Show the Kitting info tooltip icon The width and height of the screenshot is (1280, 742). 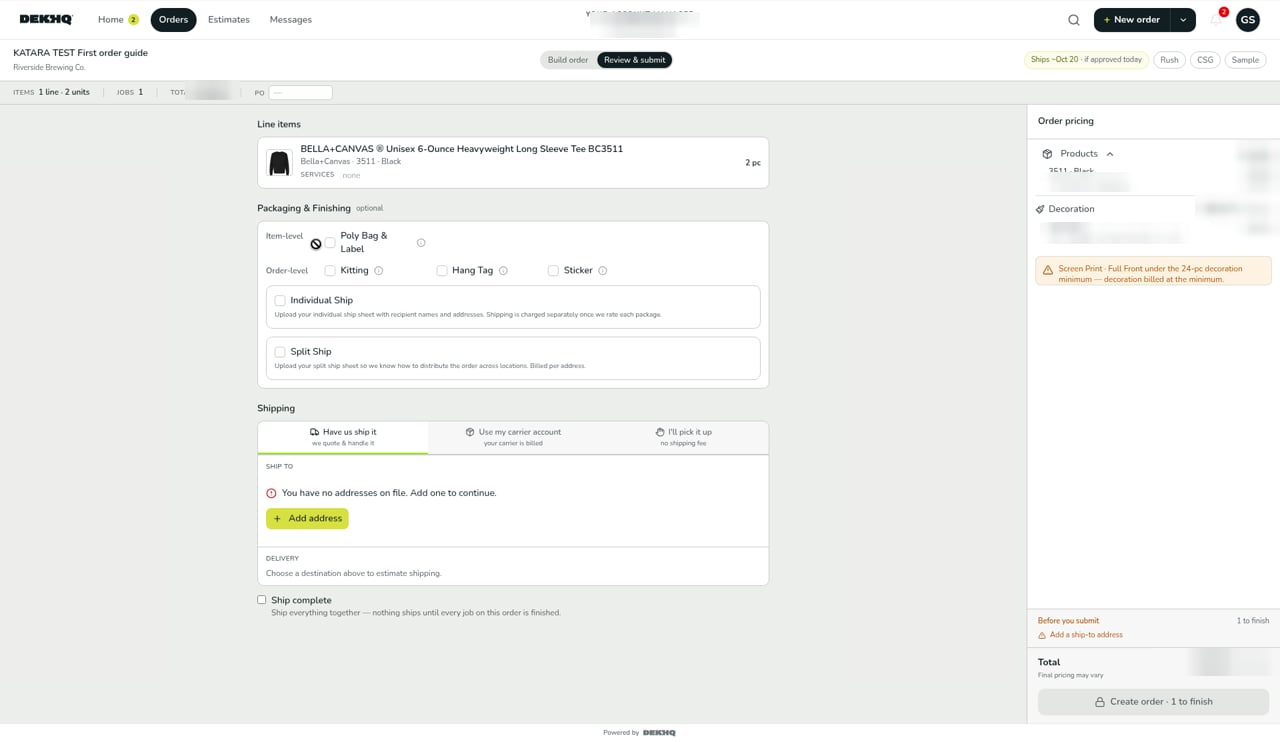click(379, 271)
